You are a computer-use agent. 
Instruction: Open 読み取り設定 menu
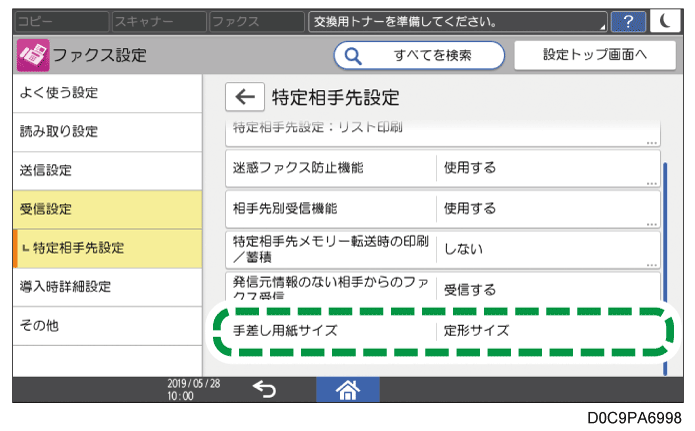click(x=107, y=132)
